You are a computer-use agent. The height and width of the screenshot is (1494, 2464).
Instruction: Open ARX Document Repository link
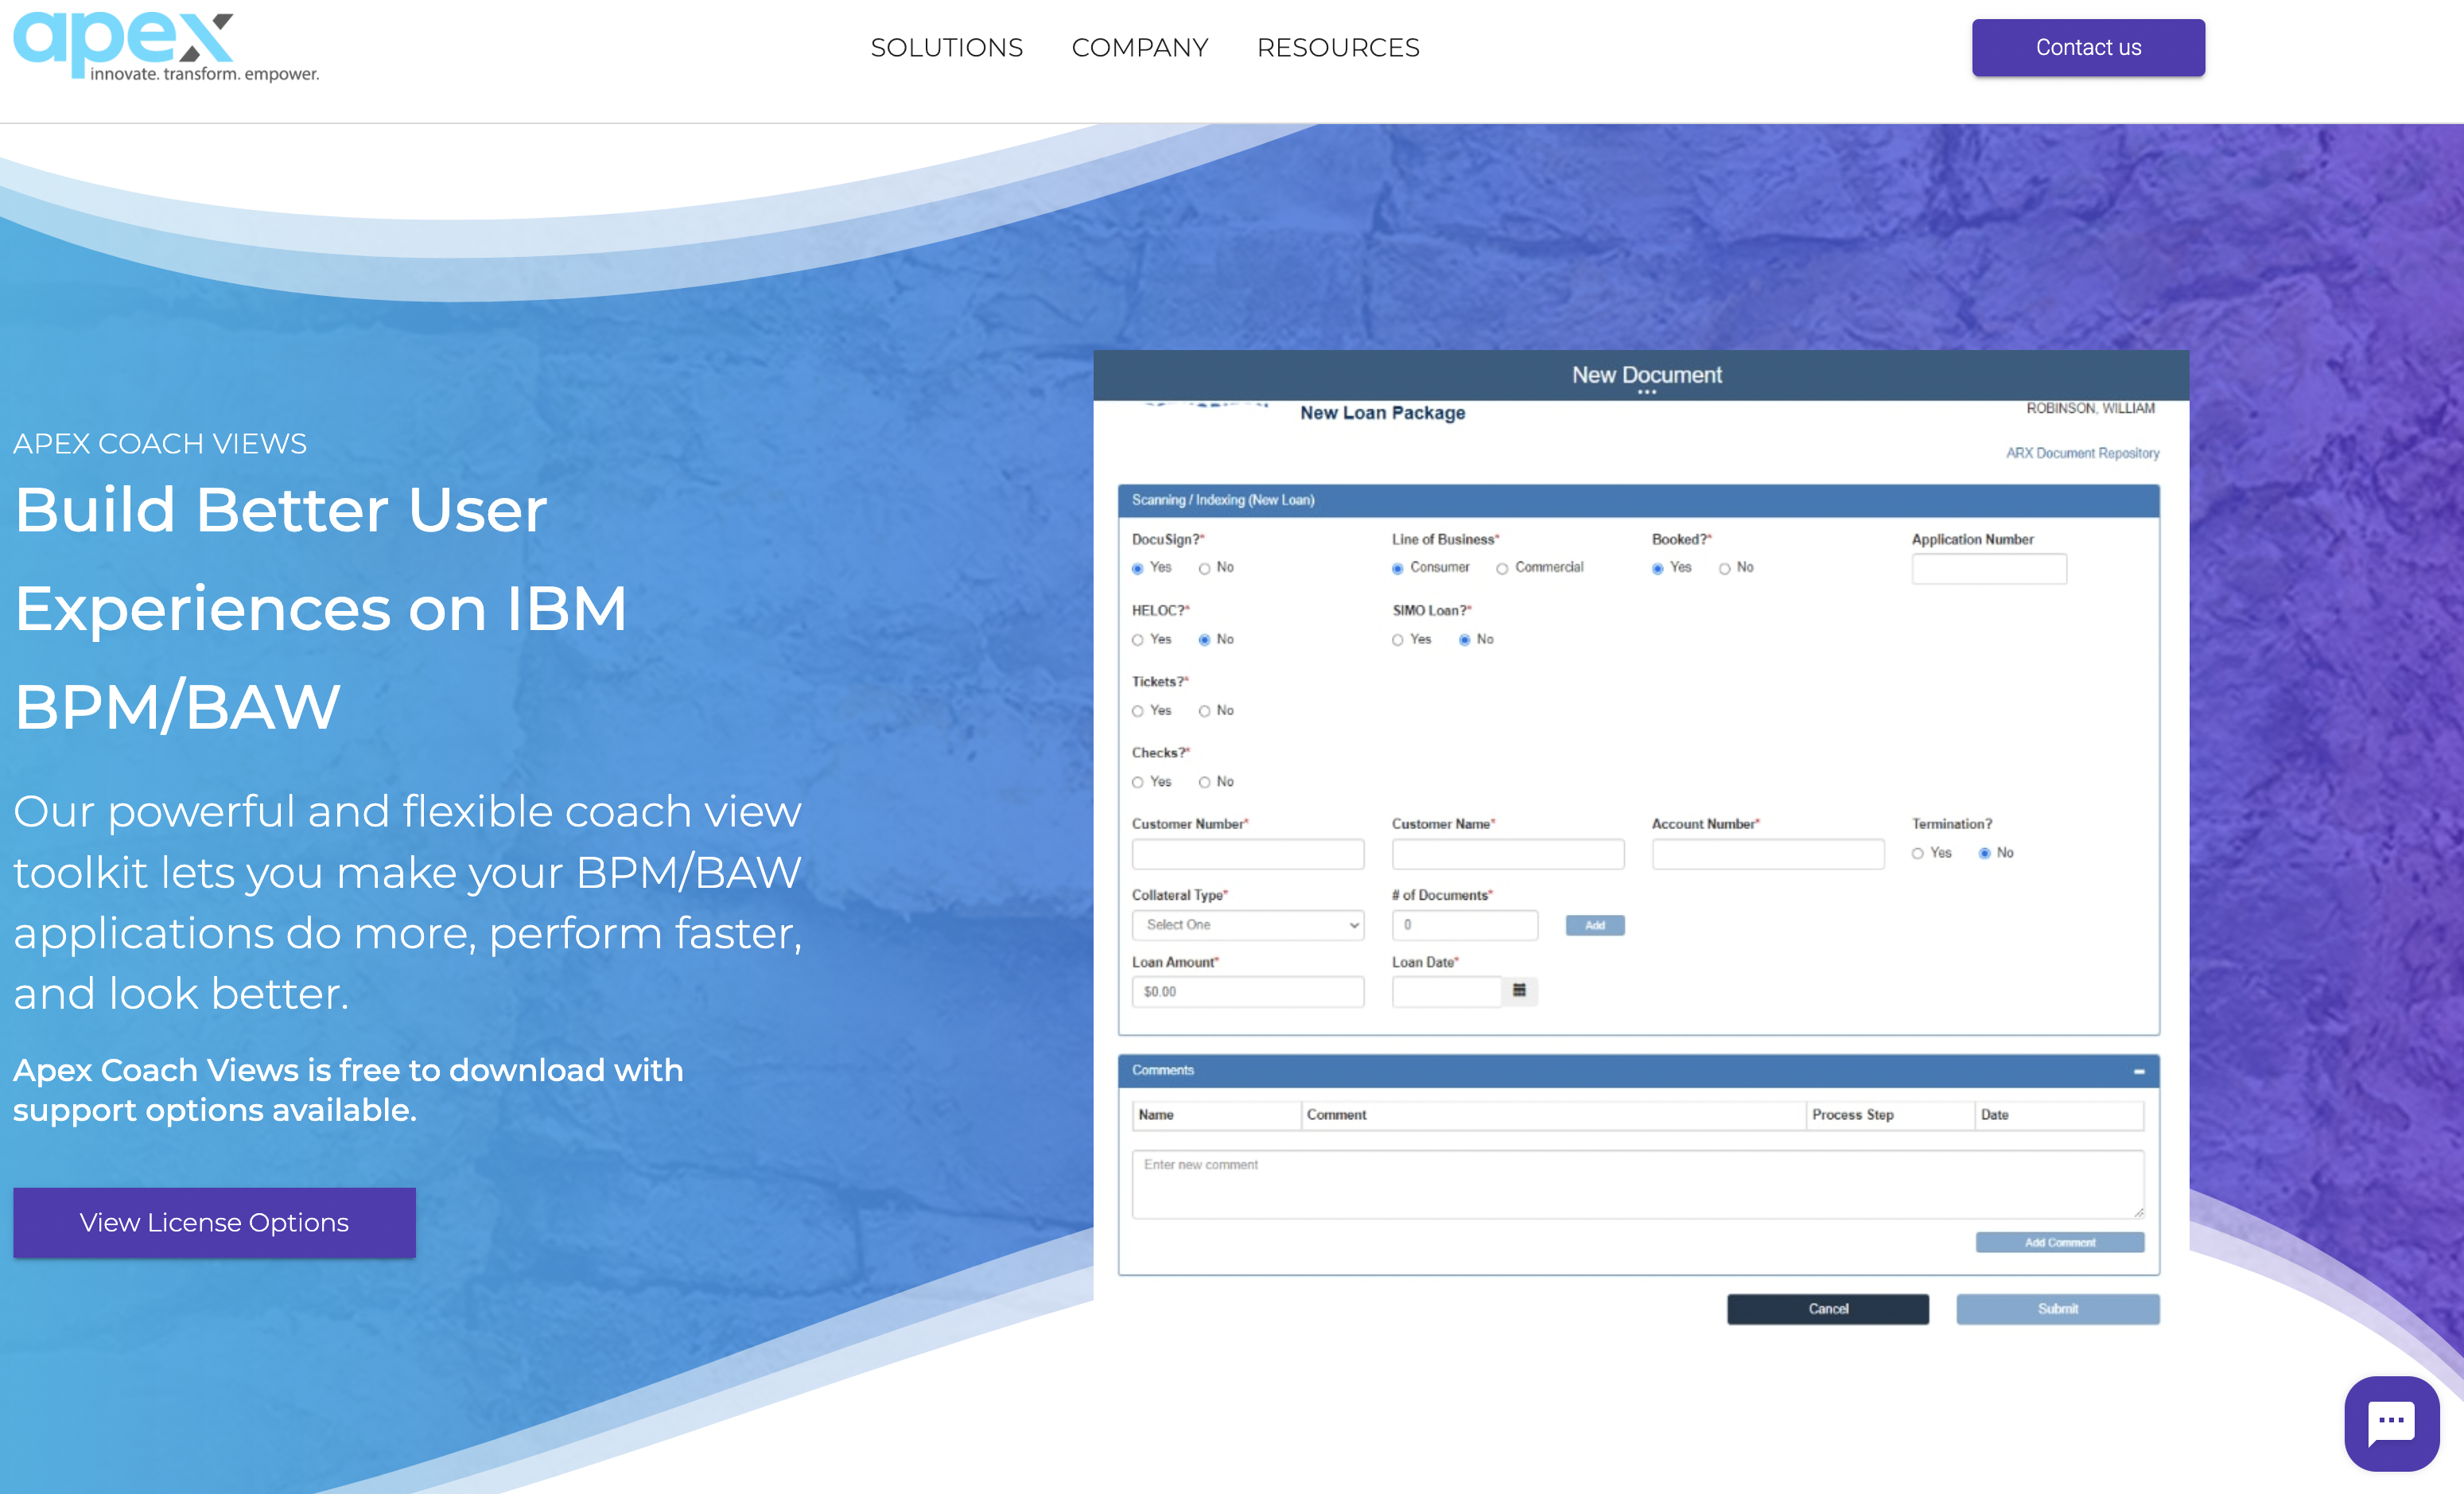tap(2082, 453)
